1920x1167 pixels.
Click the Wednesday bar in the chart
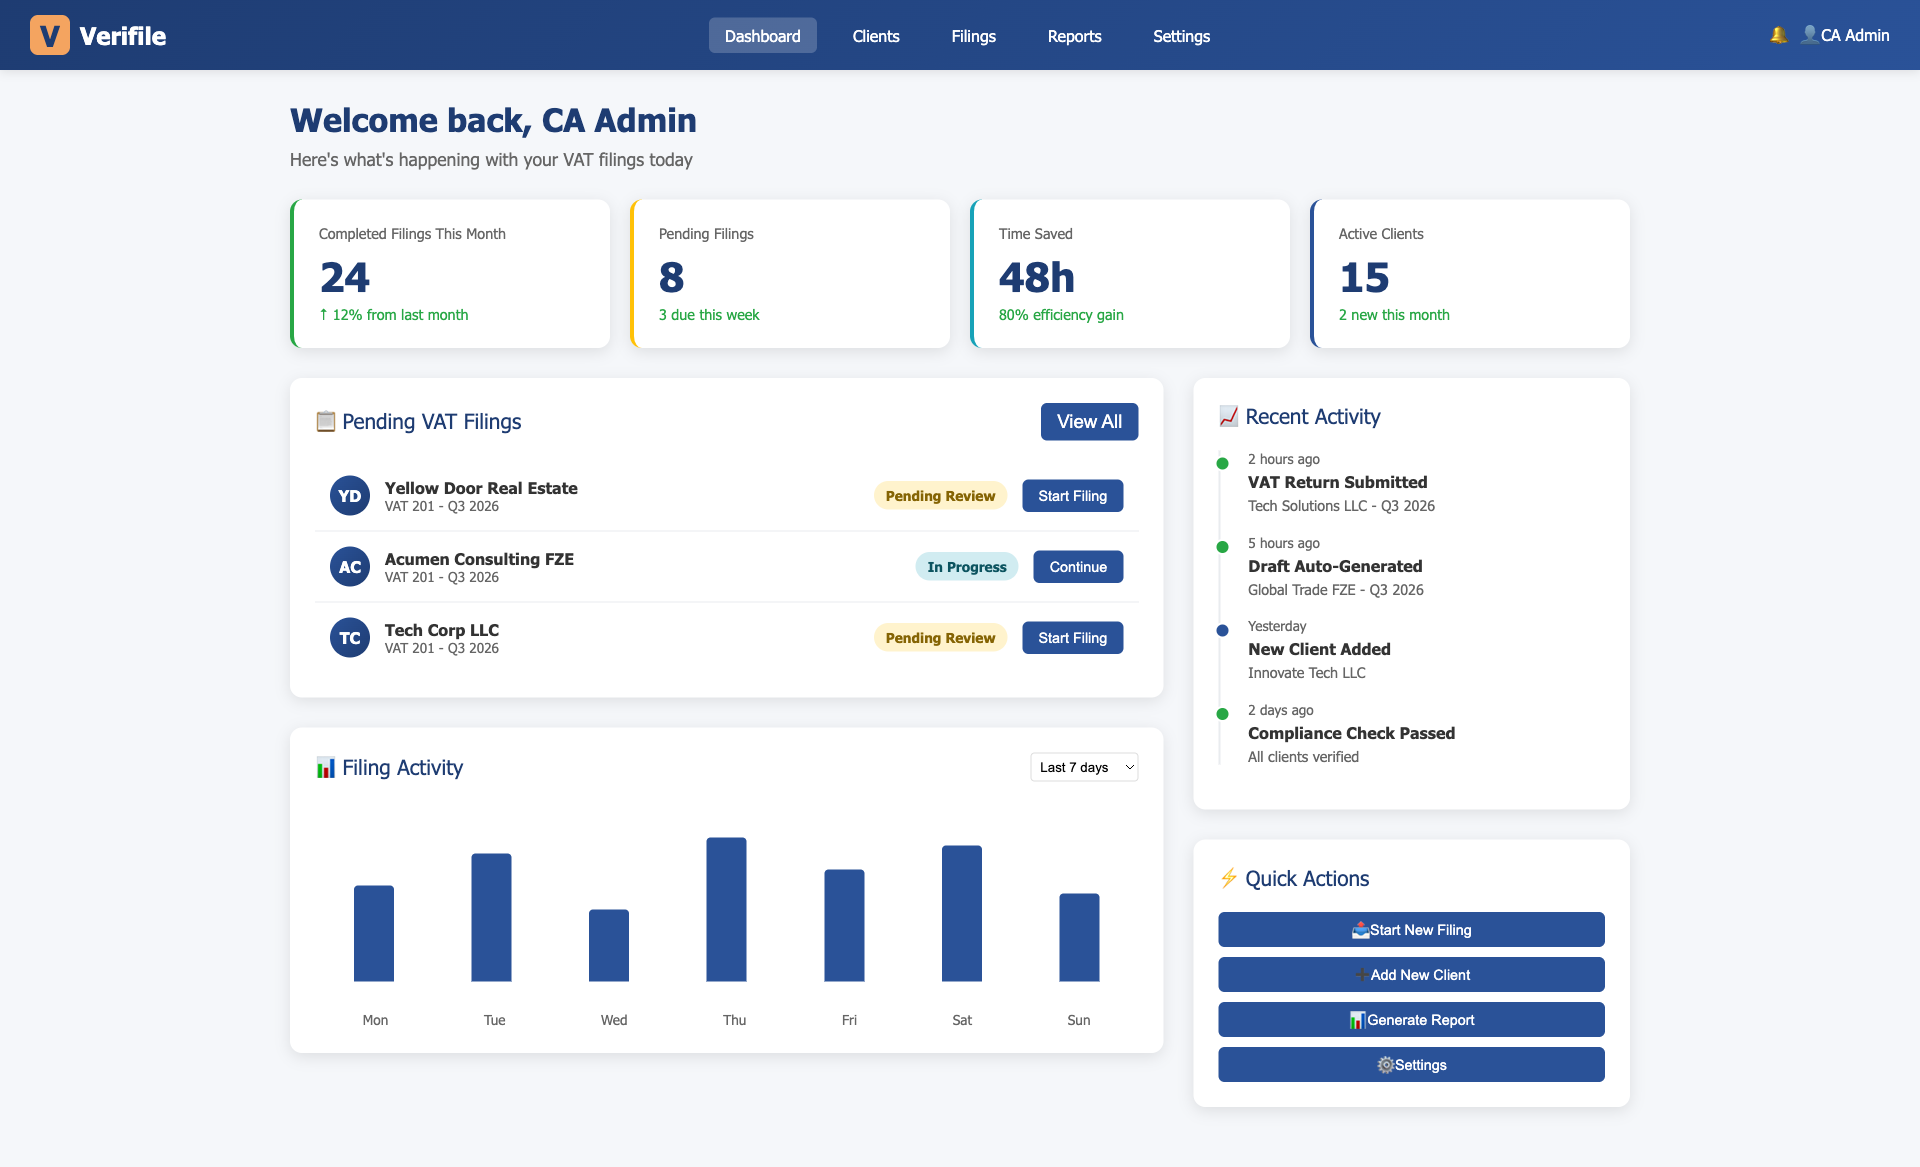tap(609, 945)
